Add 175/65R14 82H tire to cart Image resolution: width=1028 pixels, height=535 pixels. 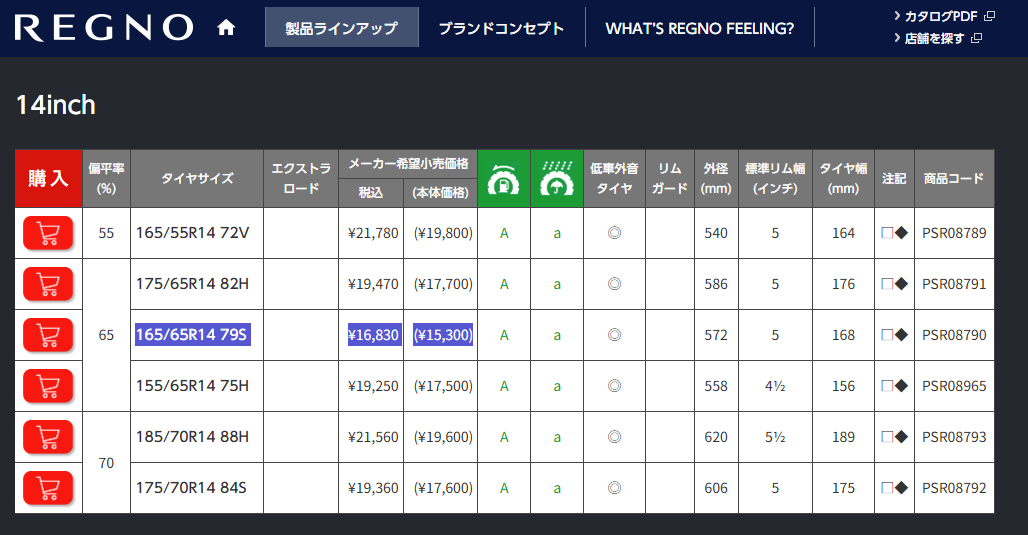(48, 284)
